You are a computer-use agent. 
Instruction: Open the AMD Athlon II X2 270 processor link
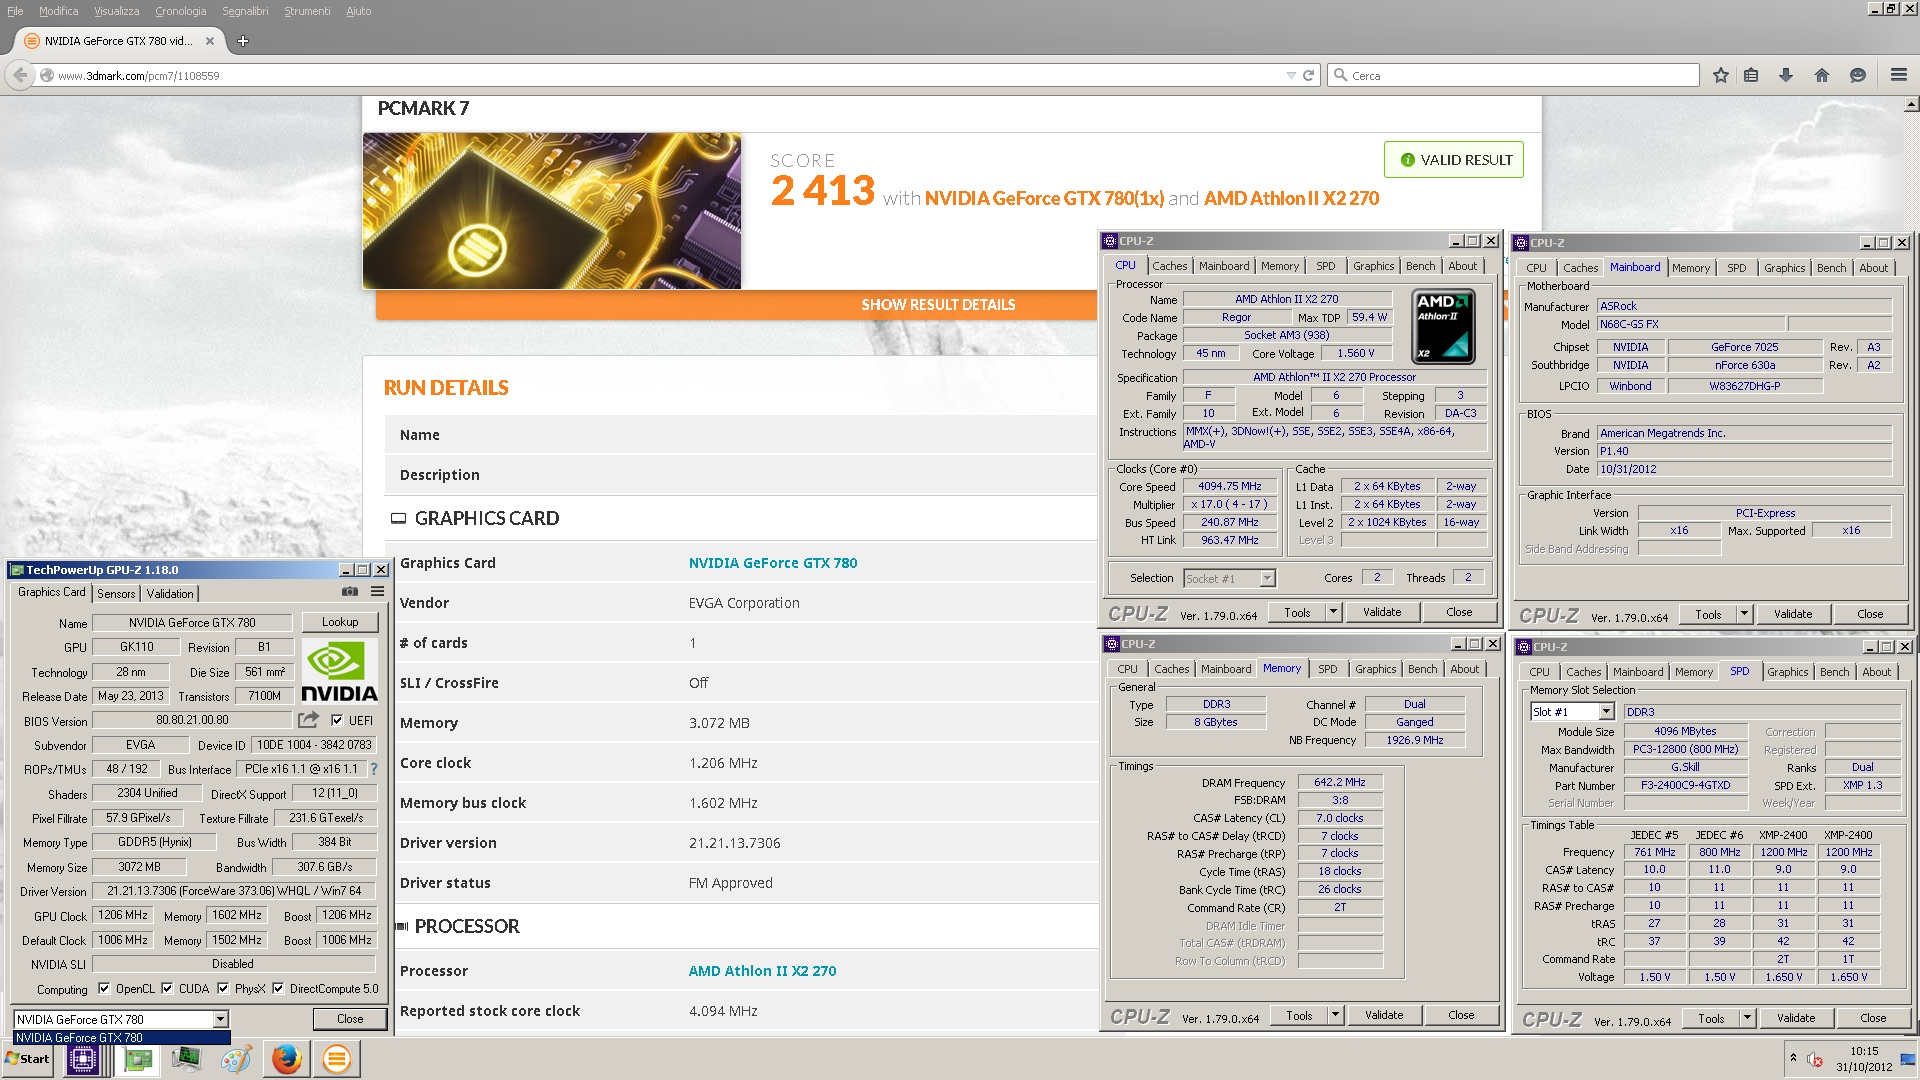pos(762,971)
